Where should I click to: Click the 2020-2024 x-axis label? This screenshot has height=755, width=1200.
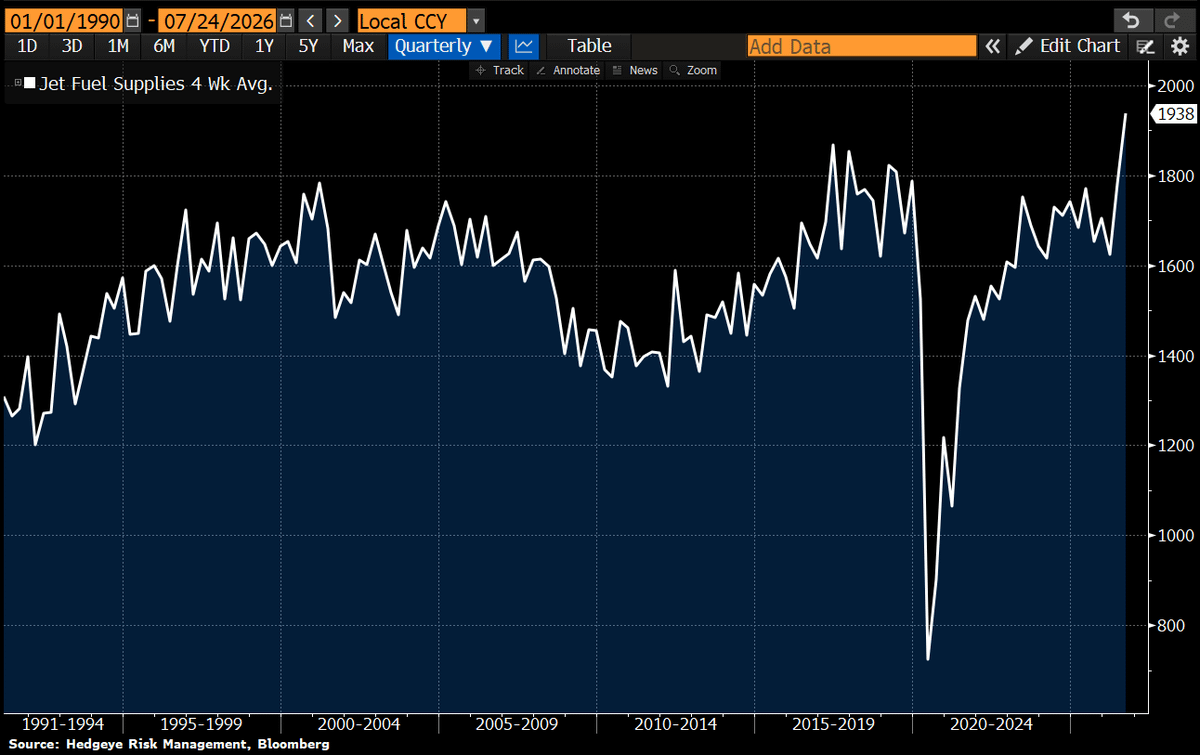click(993, 723)
